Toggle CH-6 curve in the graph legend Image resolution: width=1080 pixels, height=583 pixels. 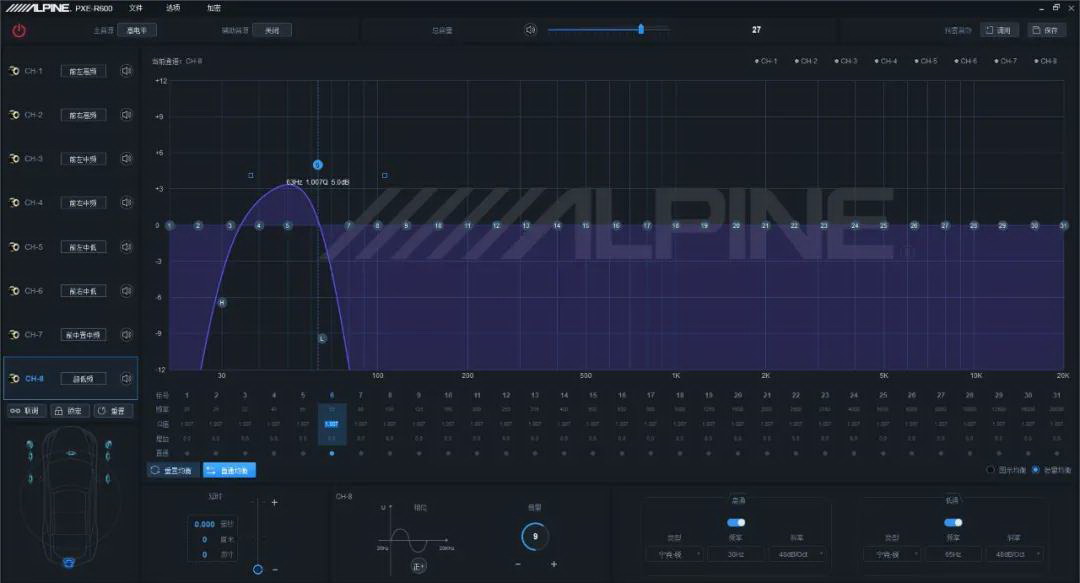966,61
